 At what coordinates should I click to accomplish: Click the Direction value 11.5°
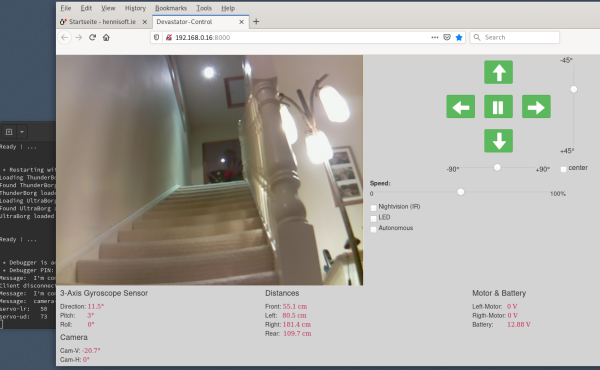(x=96, y=306)
